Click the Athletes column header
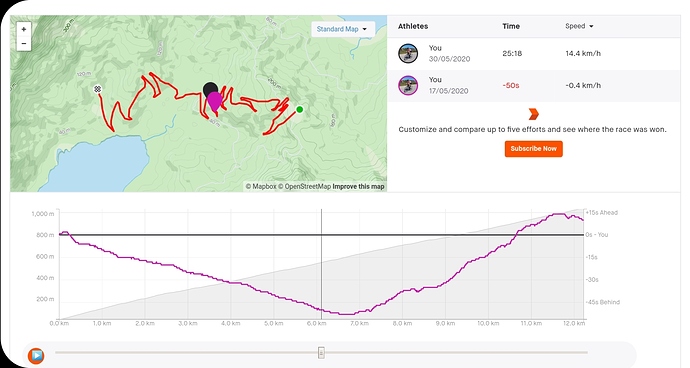Viewport: 690px width, 368px height. coord(413,26)
